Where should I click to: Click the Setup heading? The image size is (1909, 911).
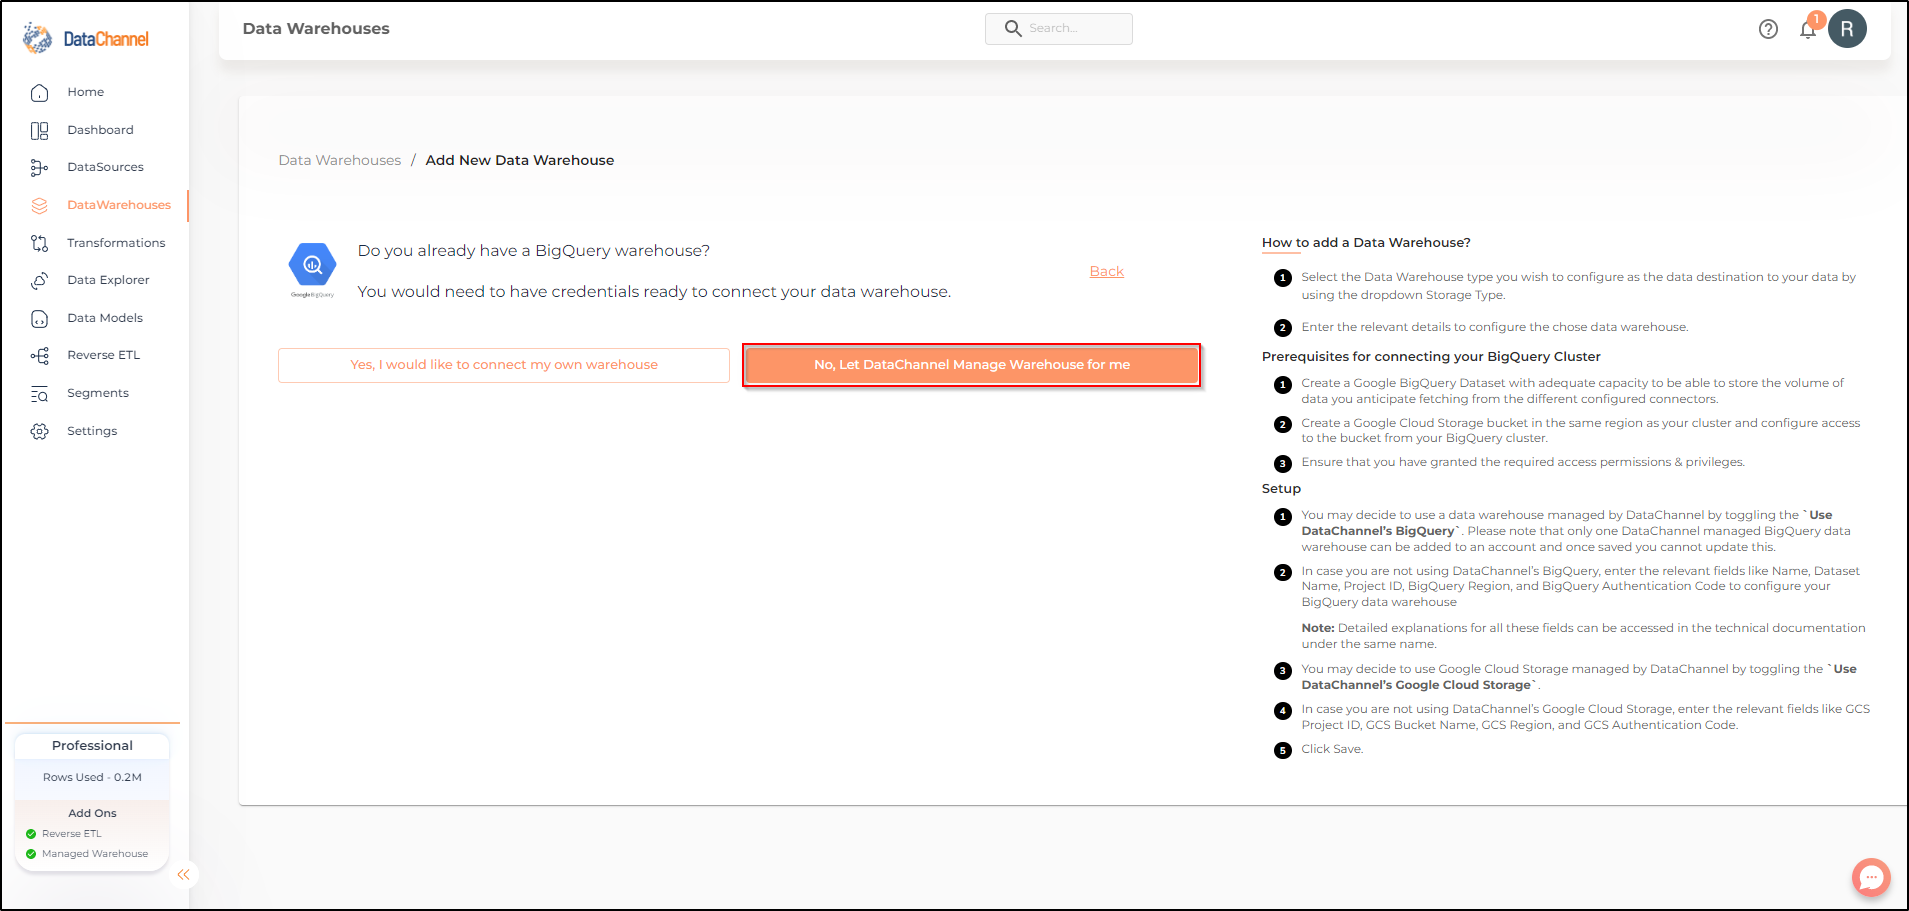(1281, 488)
